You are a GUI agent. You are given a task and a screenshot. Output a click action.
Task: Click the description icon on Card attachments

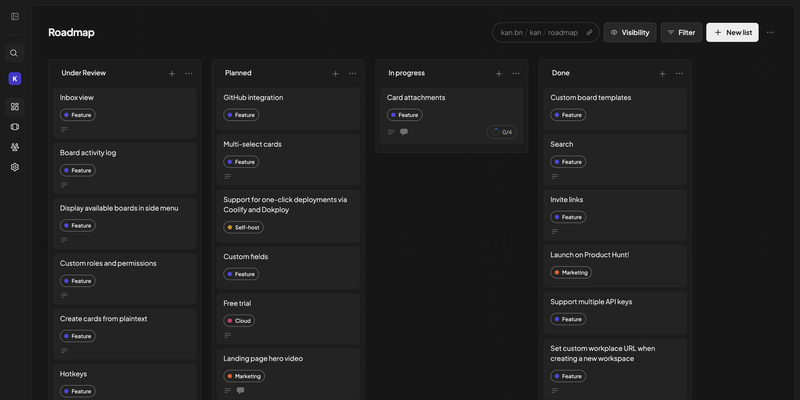tap(391, 132)
